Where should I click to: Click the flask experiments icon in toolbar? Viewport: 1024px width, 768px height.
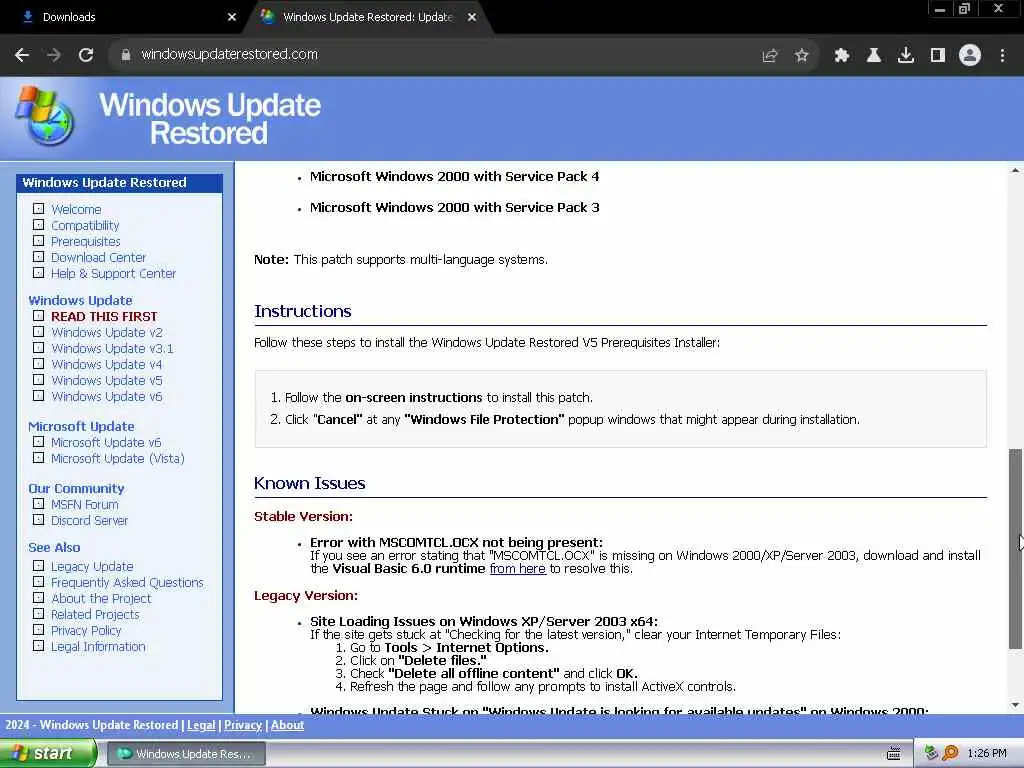[x=874, y=56]
